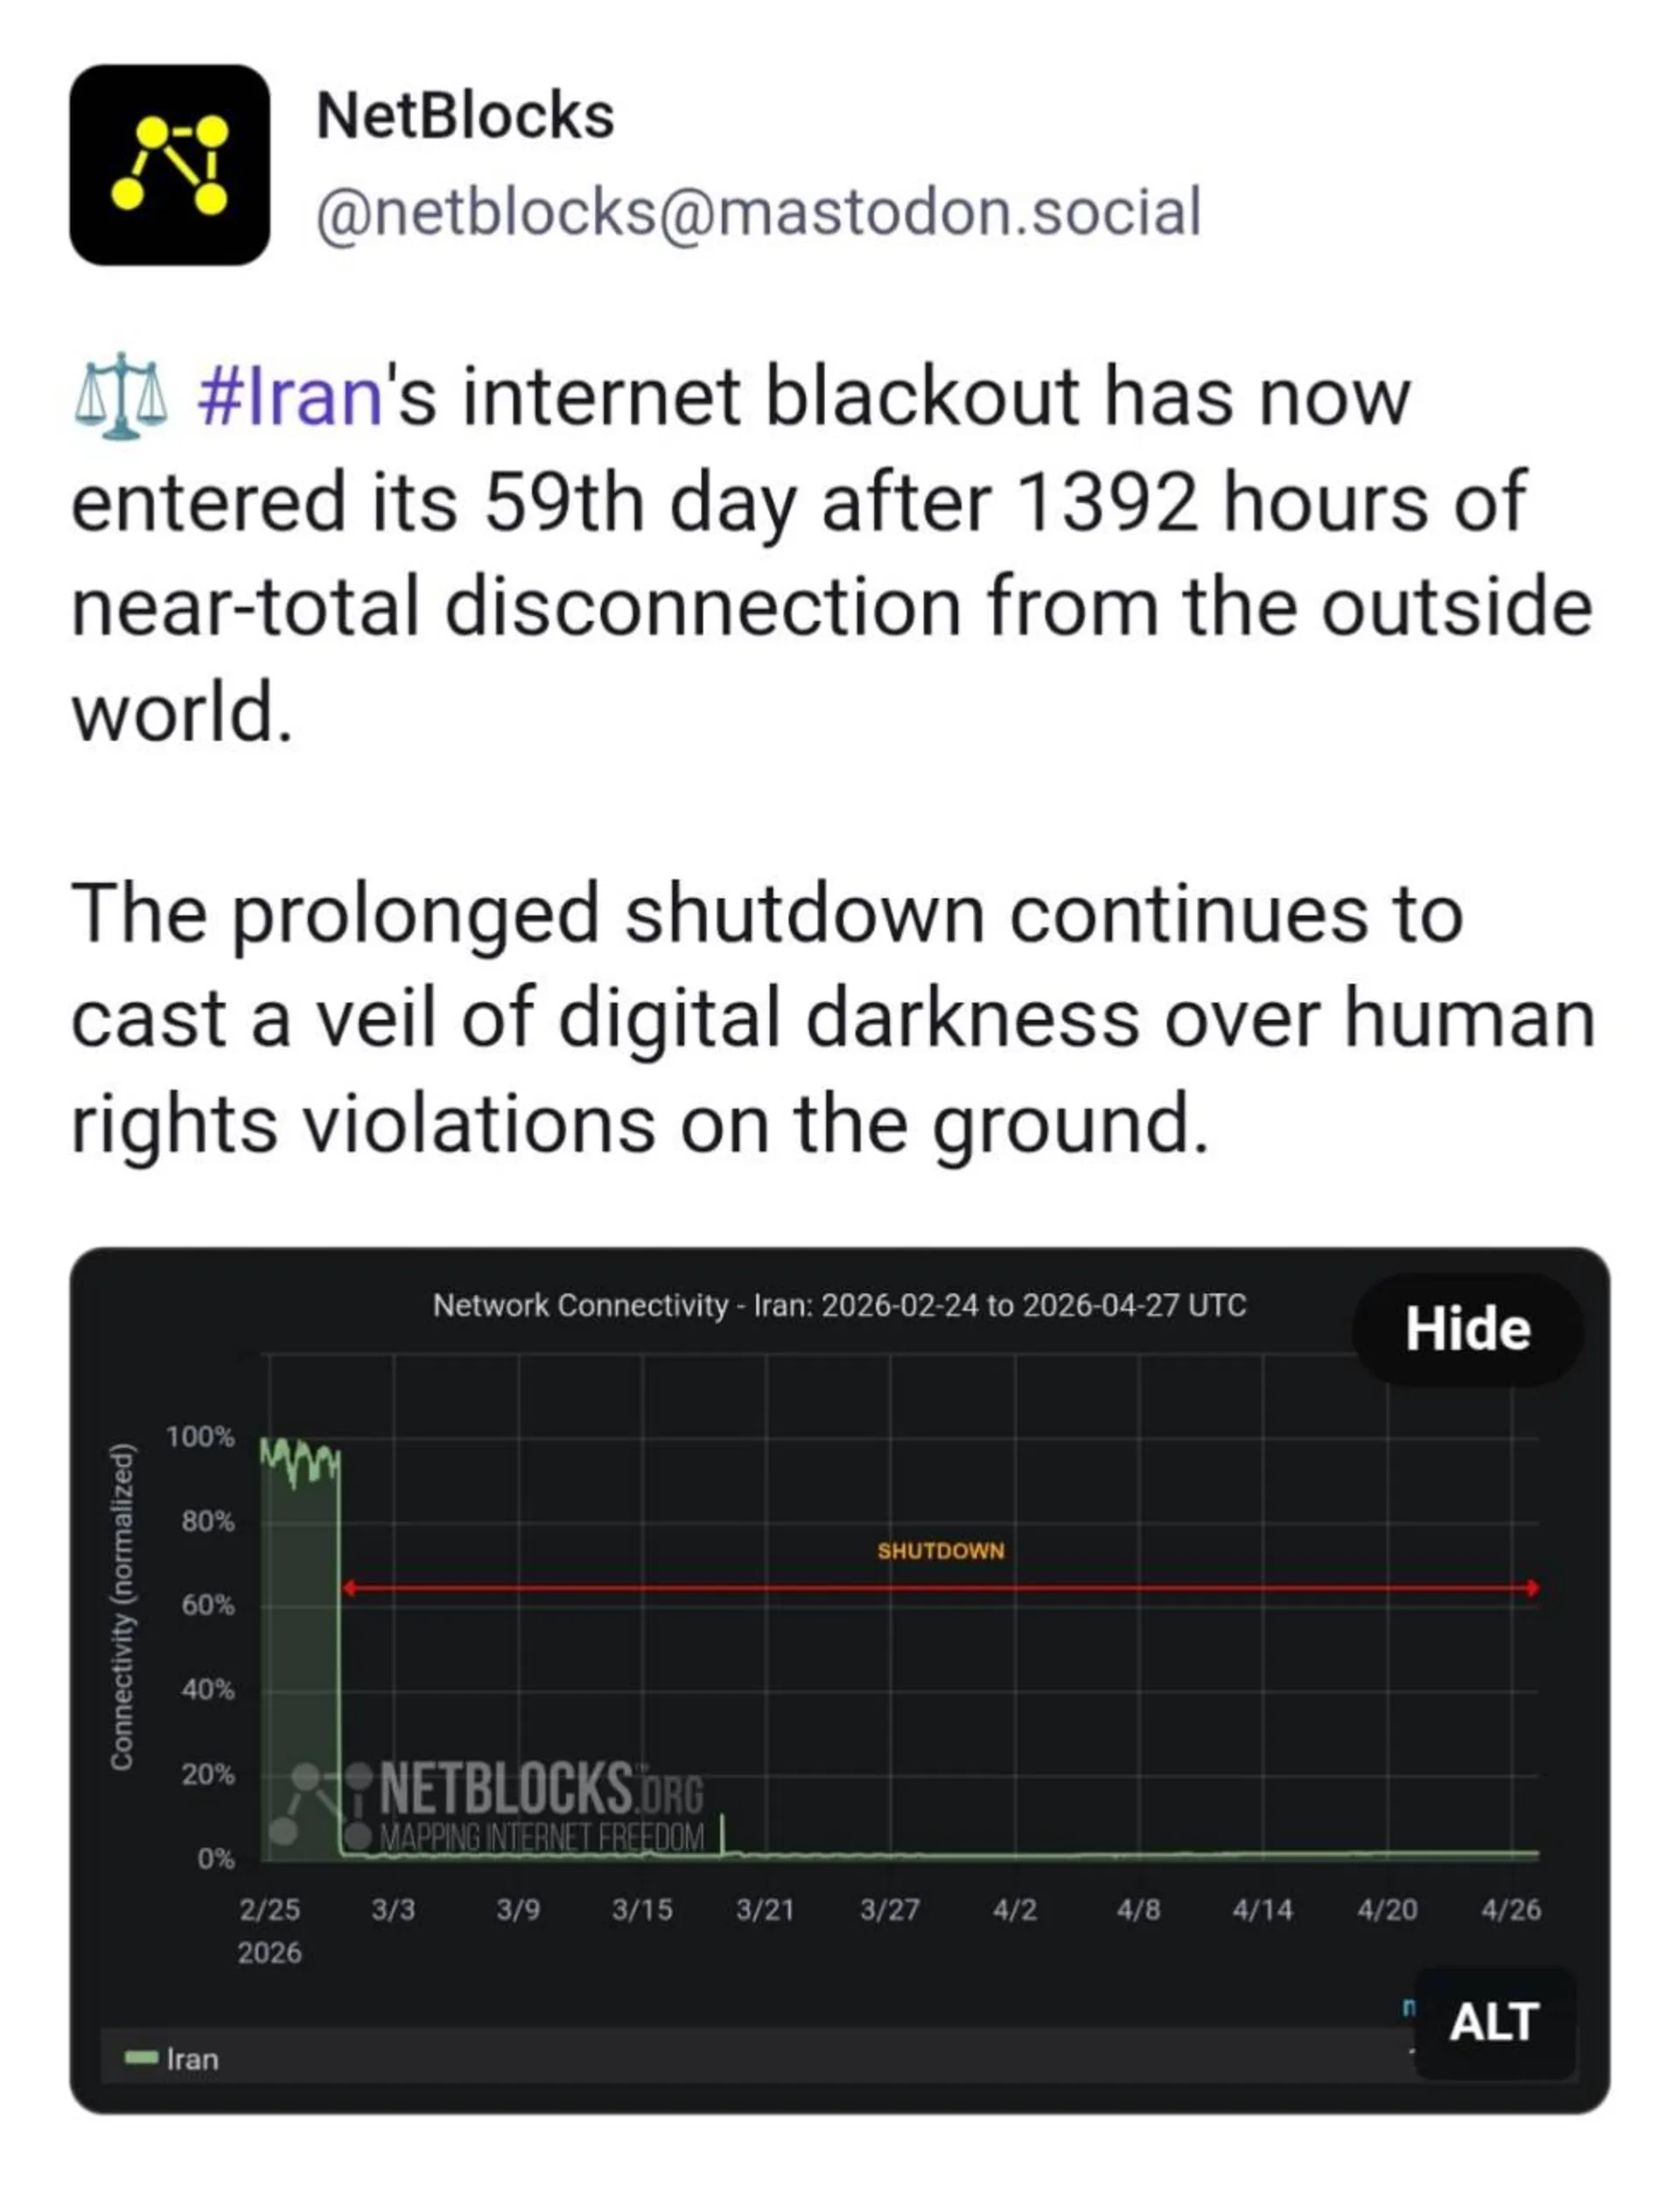The image size is (1680, 2190).
Task: Click the orange SHUTDOWN label in chart
Action: click(x=940, y=1551)
